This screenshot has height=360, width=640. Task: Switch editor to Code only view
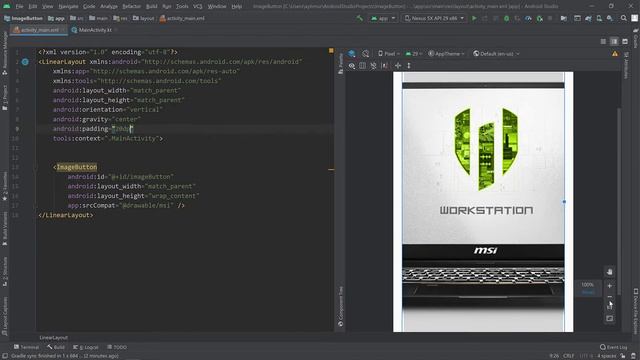click(603, 42)
